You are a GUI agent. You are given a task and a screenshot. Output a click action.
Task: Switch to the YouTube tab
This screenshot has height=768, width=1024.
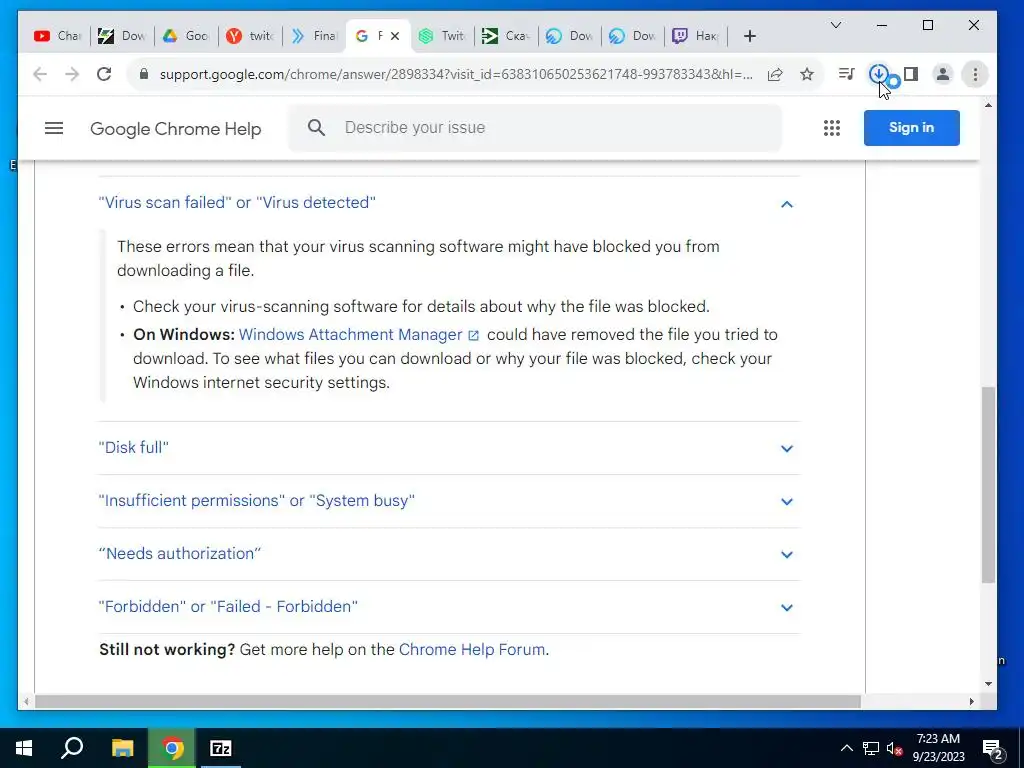[x=57, y=36]
